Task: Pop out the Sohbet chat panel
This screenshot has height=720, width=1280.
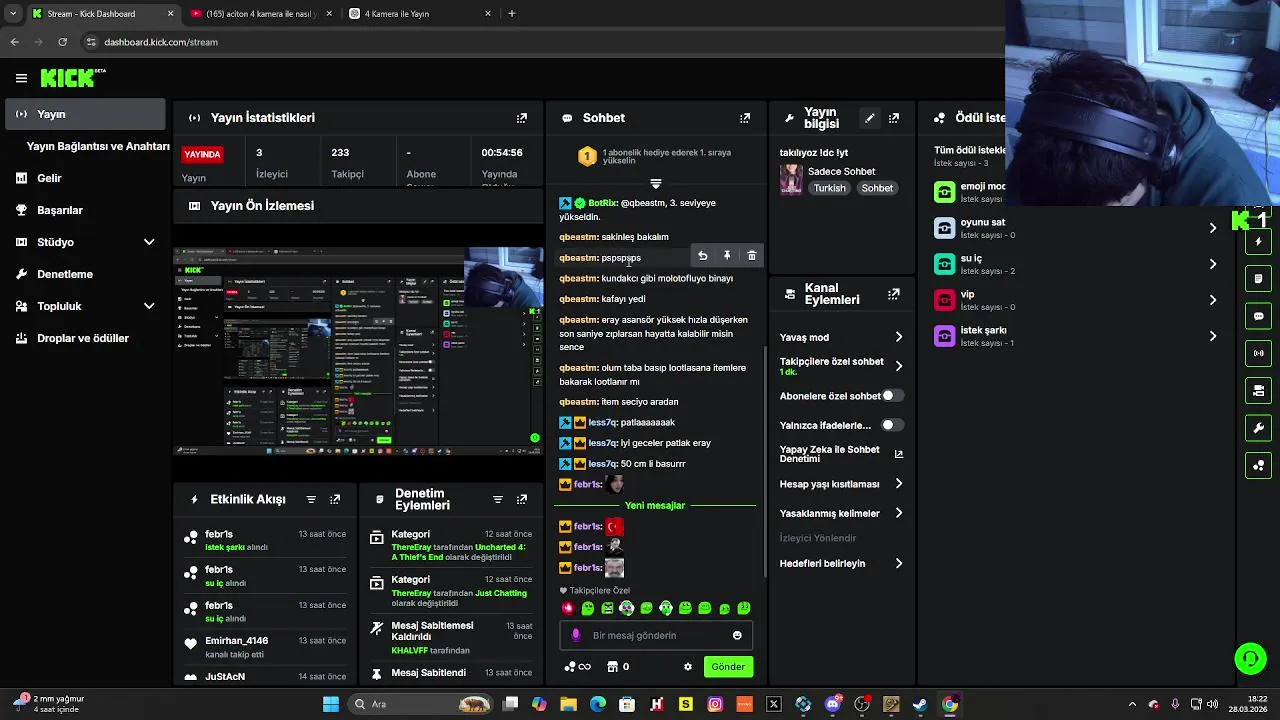Action: click(x=745, y=118)
